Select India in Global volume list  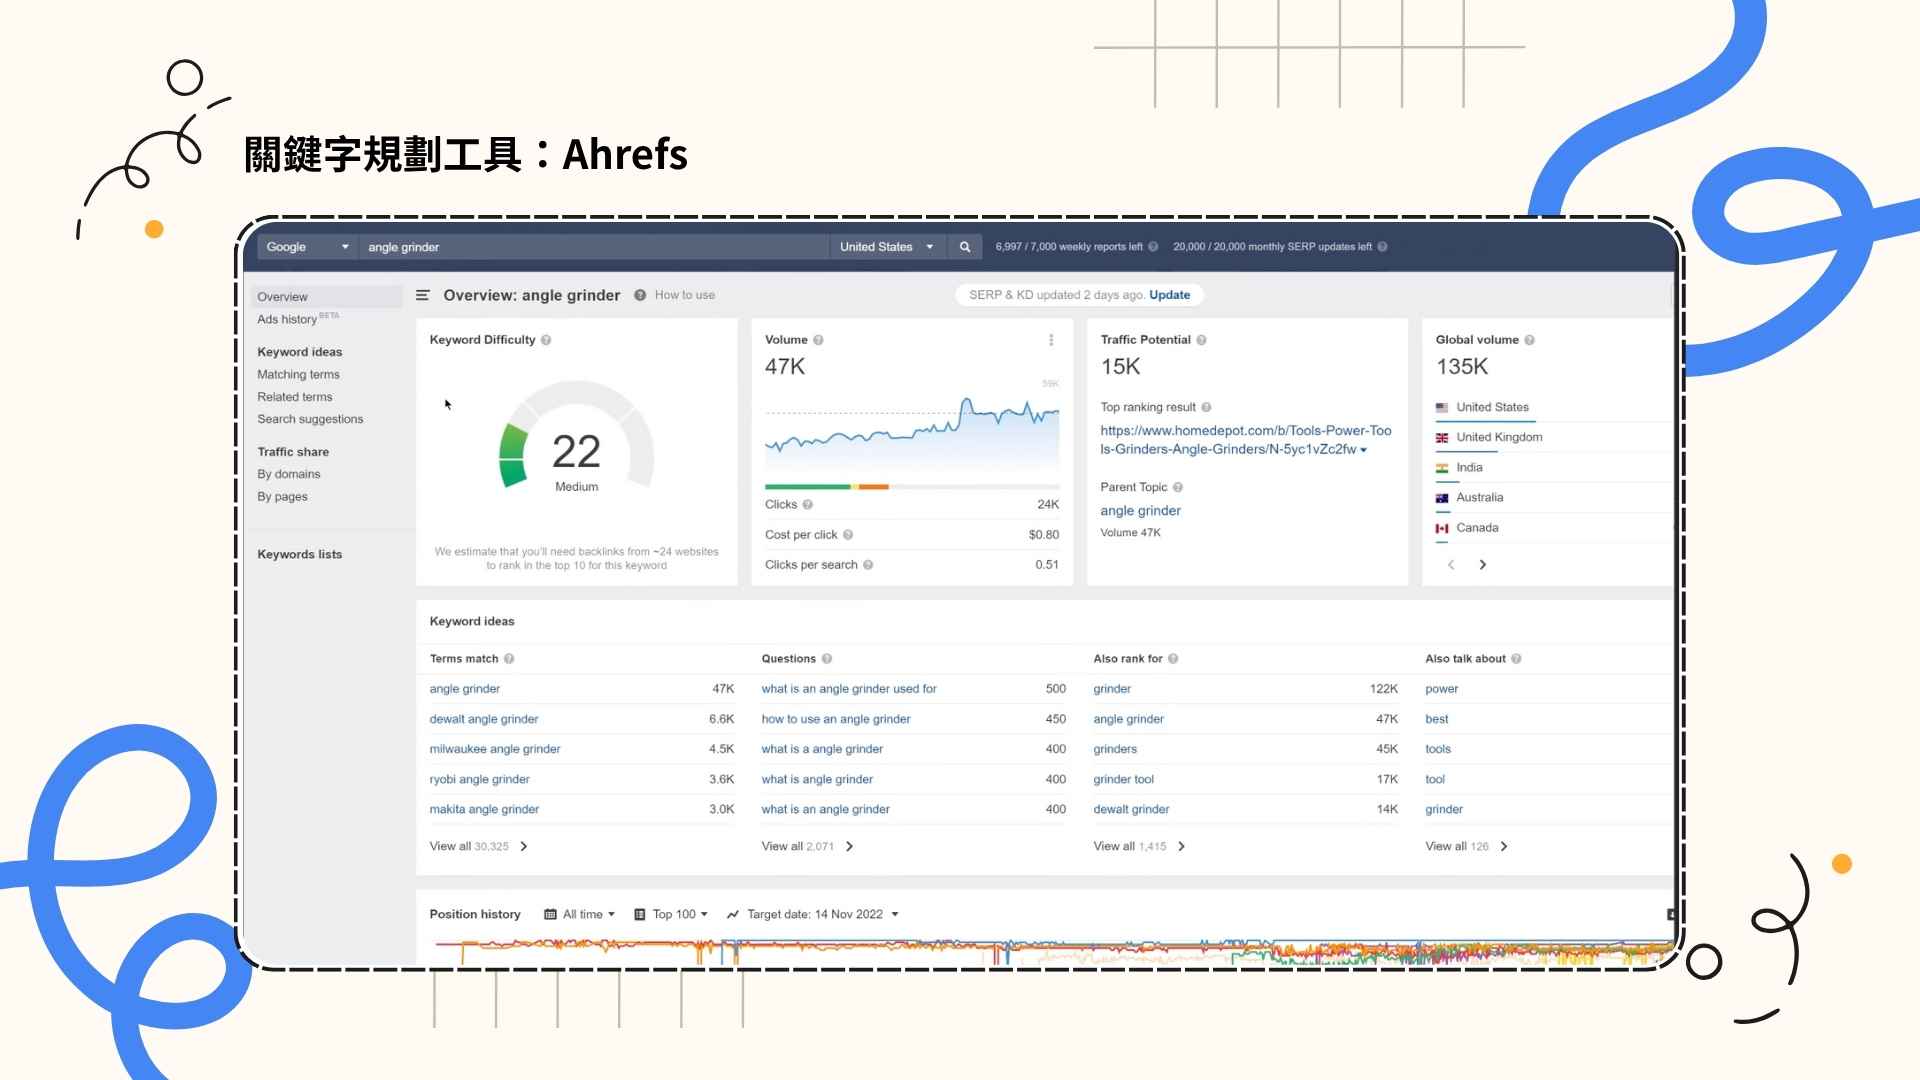pos(1469,467)
